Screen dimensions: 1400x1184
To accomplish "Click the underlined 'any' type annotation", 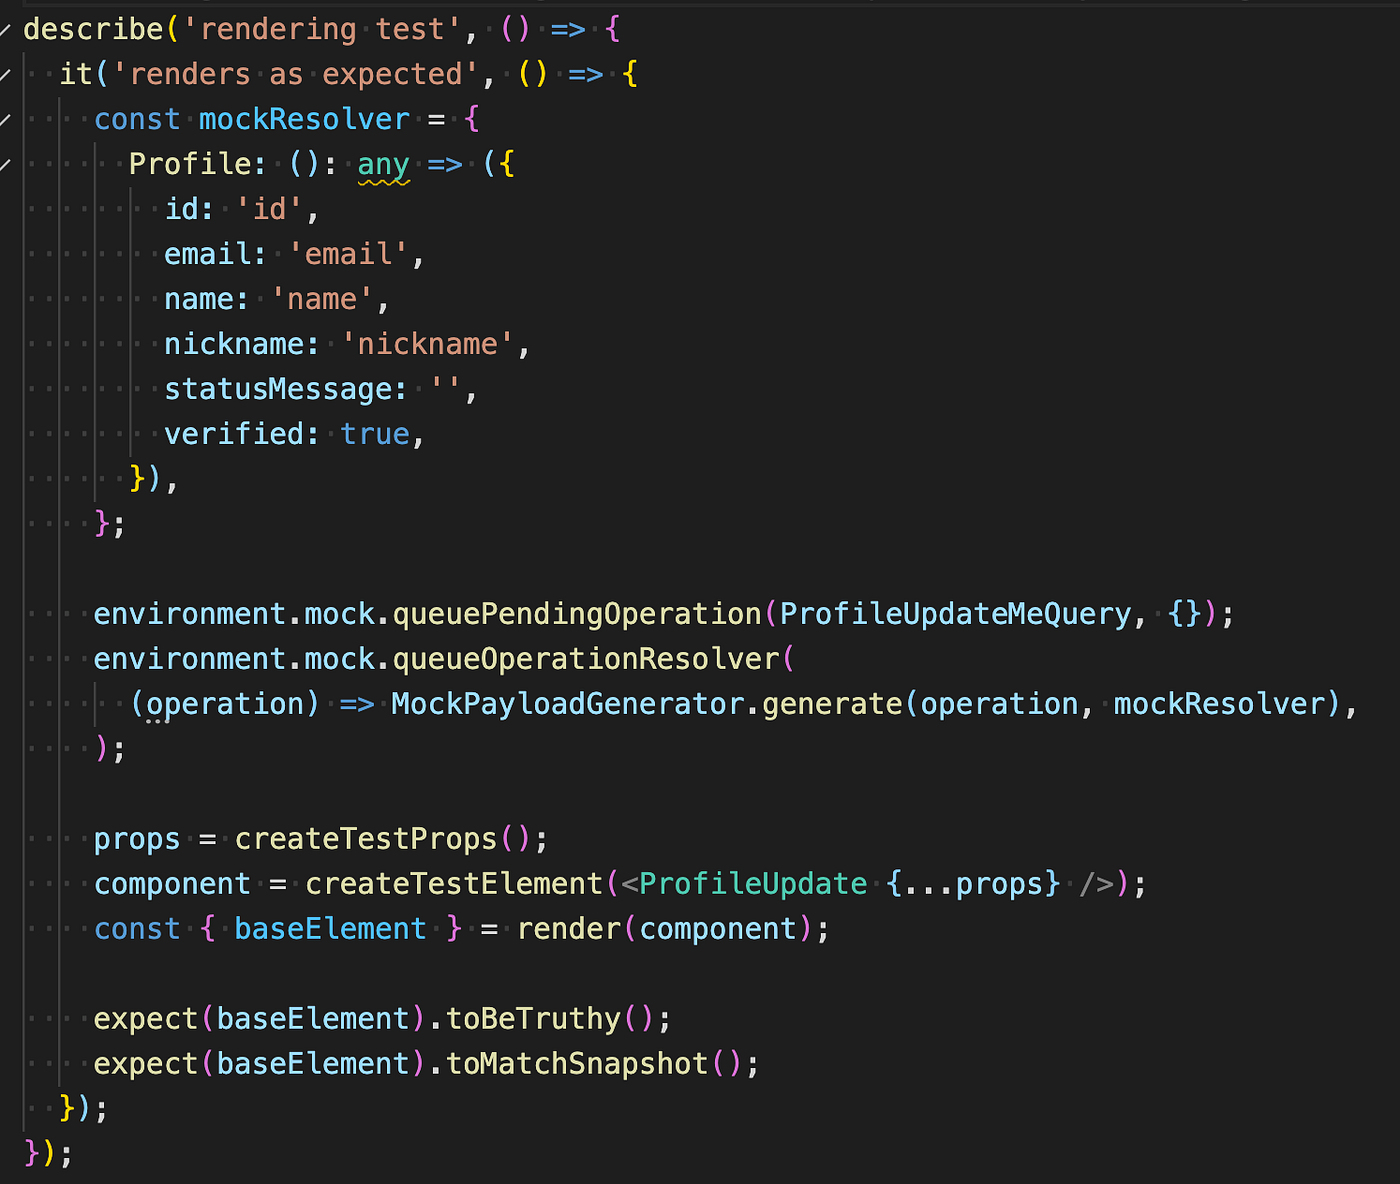I will [382, 163].
